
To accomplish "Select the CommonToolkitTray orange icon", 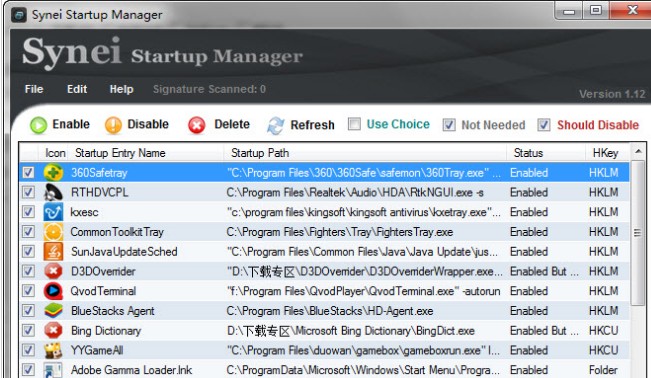I will pyautogui.click(x=53, y=232).
